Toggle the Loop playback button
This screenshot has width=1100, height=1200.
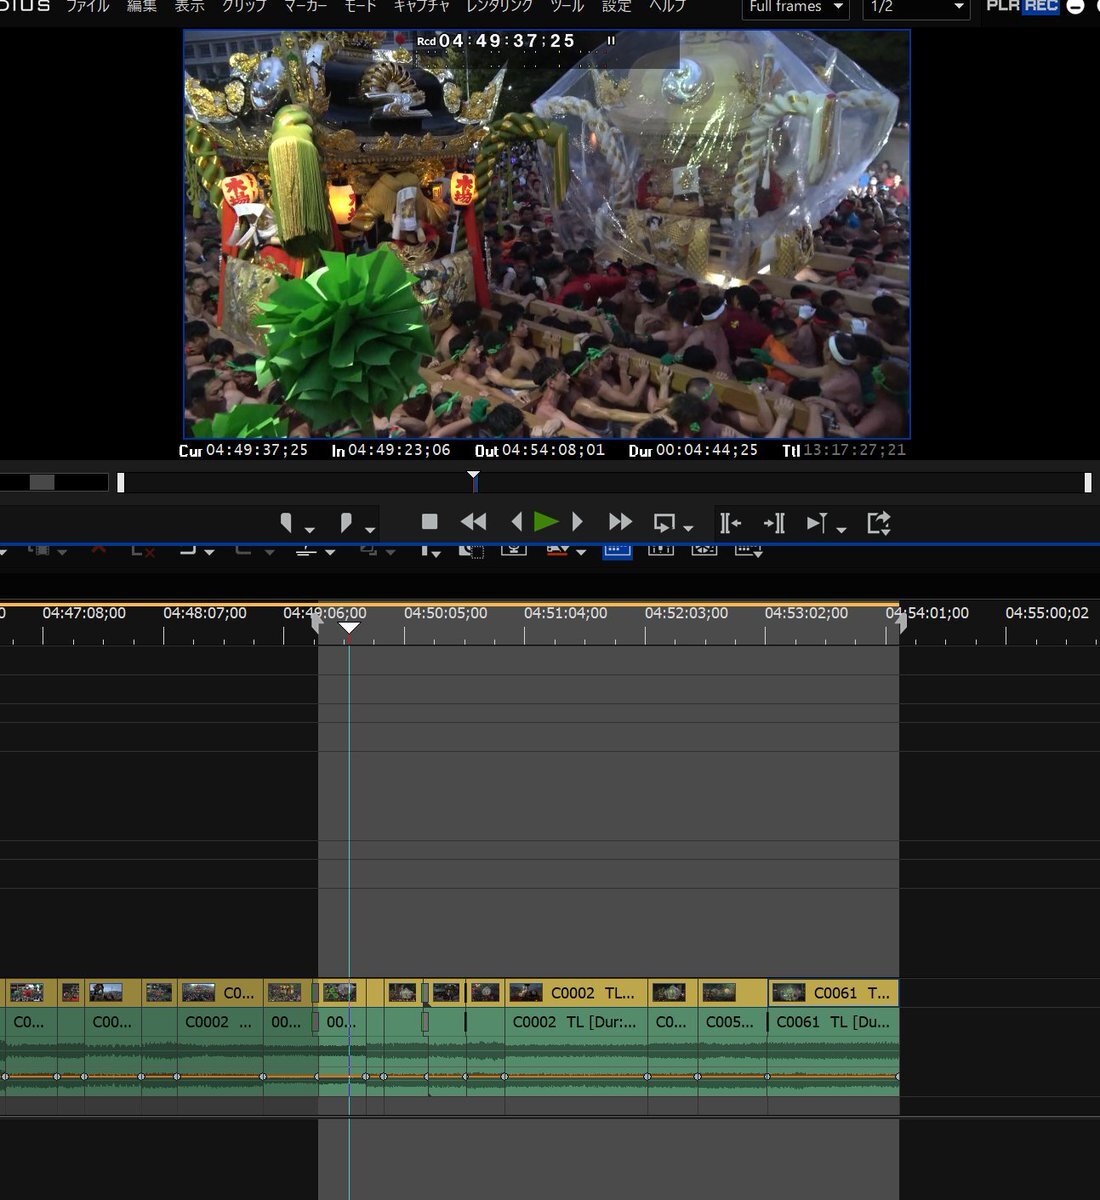click(663, 522)
